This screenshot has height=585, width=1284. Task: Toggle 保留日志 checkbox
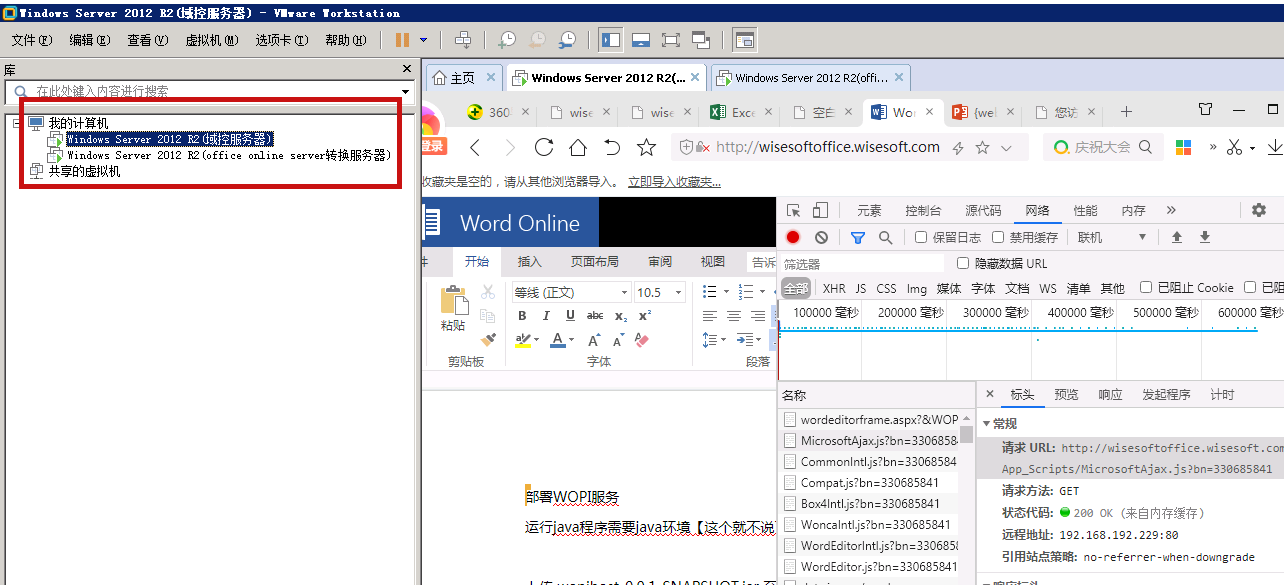(x=921, y=237)
